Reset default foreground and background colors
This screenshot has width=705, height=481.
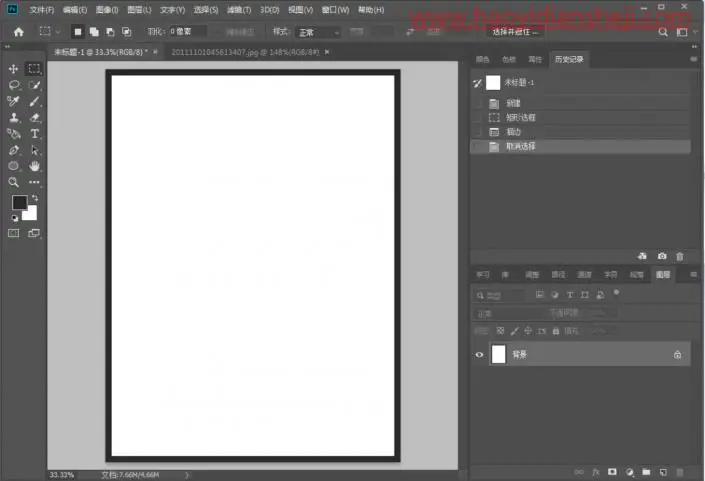[x=14, y=218]
